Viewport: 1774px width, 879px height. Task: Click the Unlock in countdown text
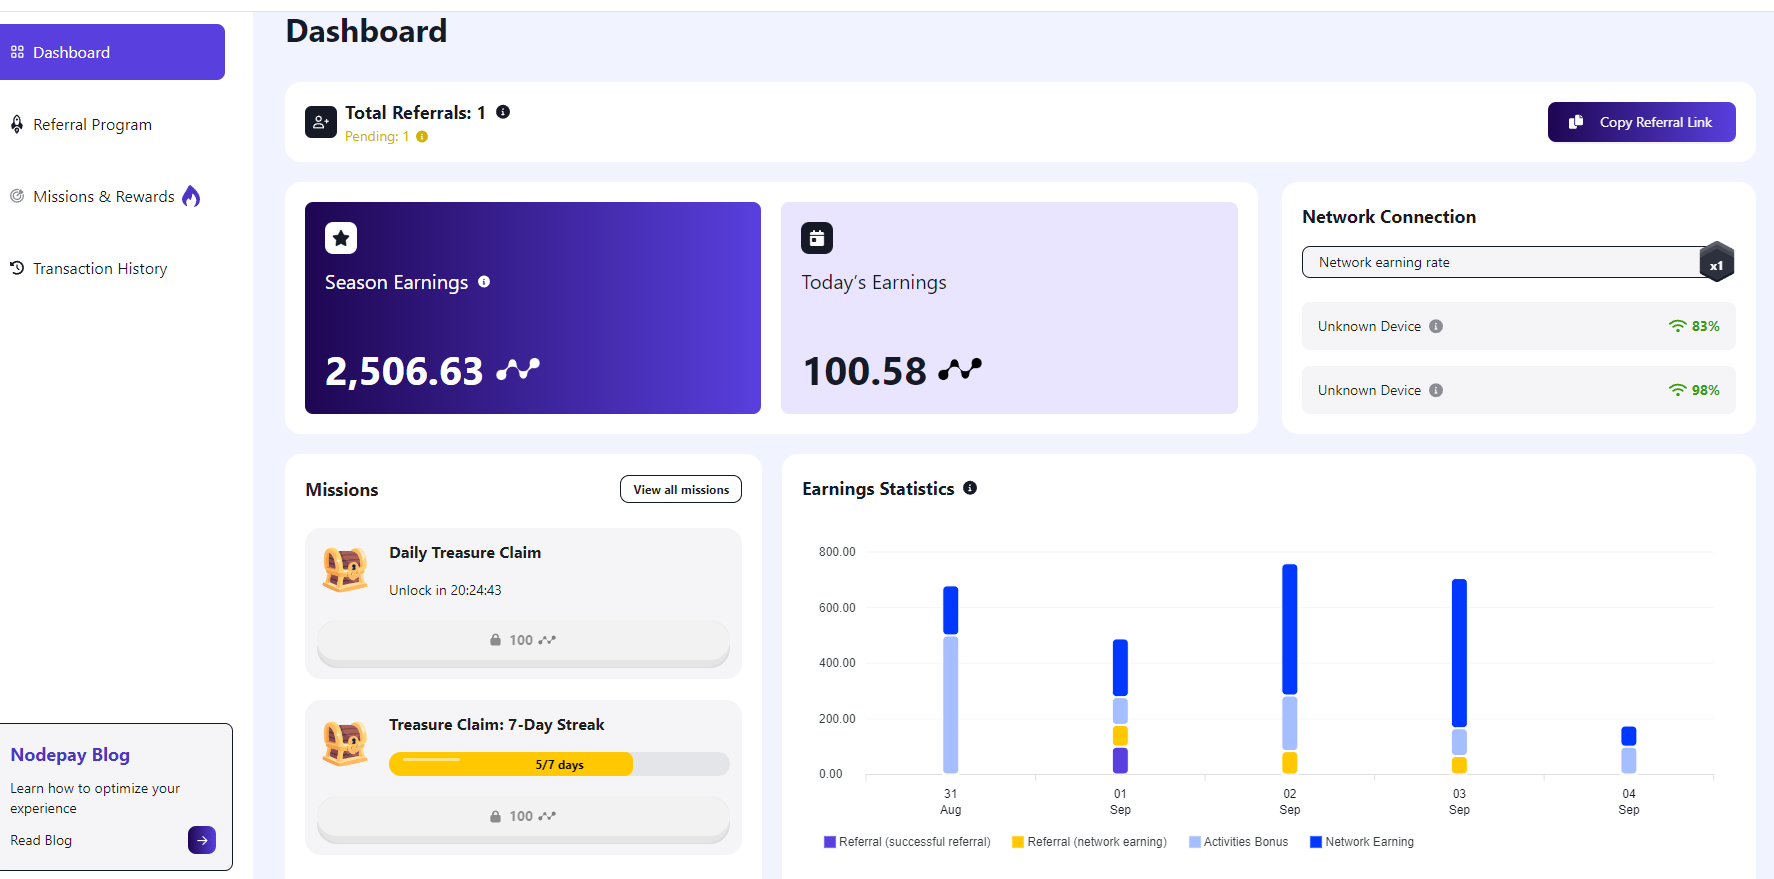point(445,590)
